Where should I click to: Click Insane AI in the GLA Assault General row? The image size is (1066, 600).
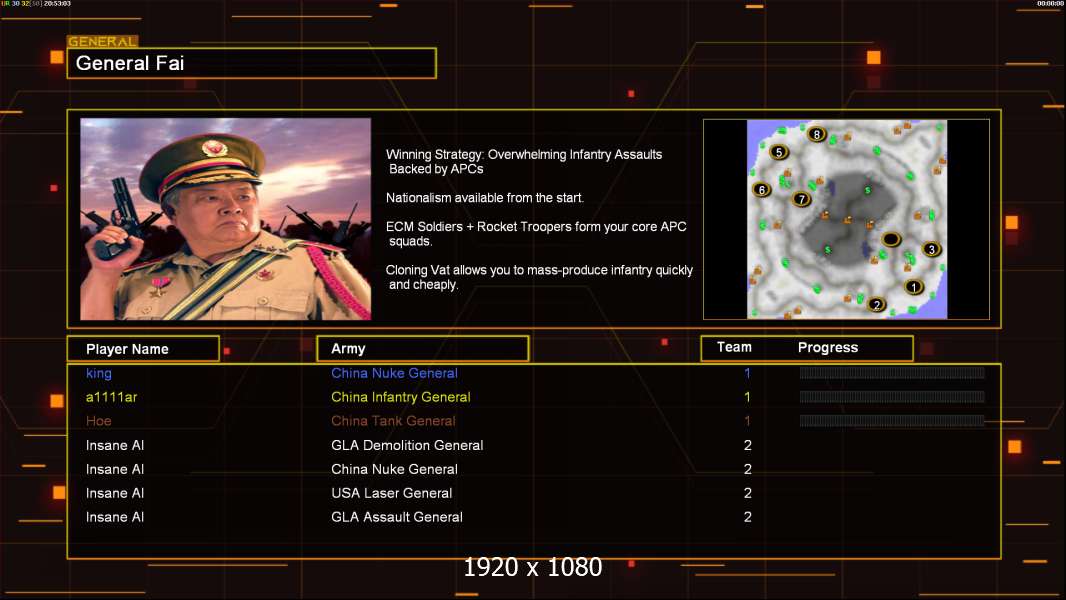[115, 517]
